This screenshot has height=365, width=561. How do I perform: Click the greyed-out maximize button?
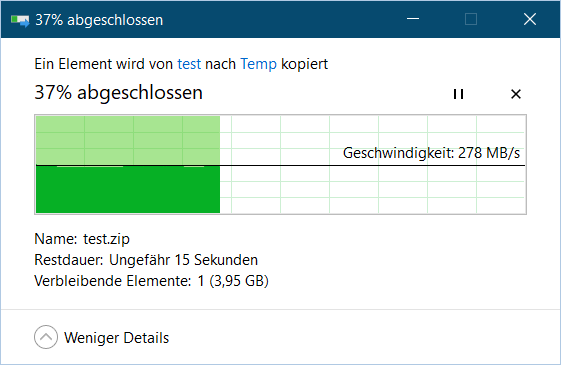click(471, 19)
